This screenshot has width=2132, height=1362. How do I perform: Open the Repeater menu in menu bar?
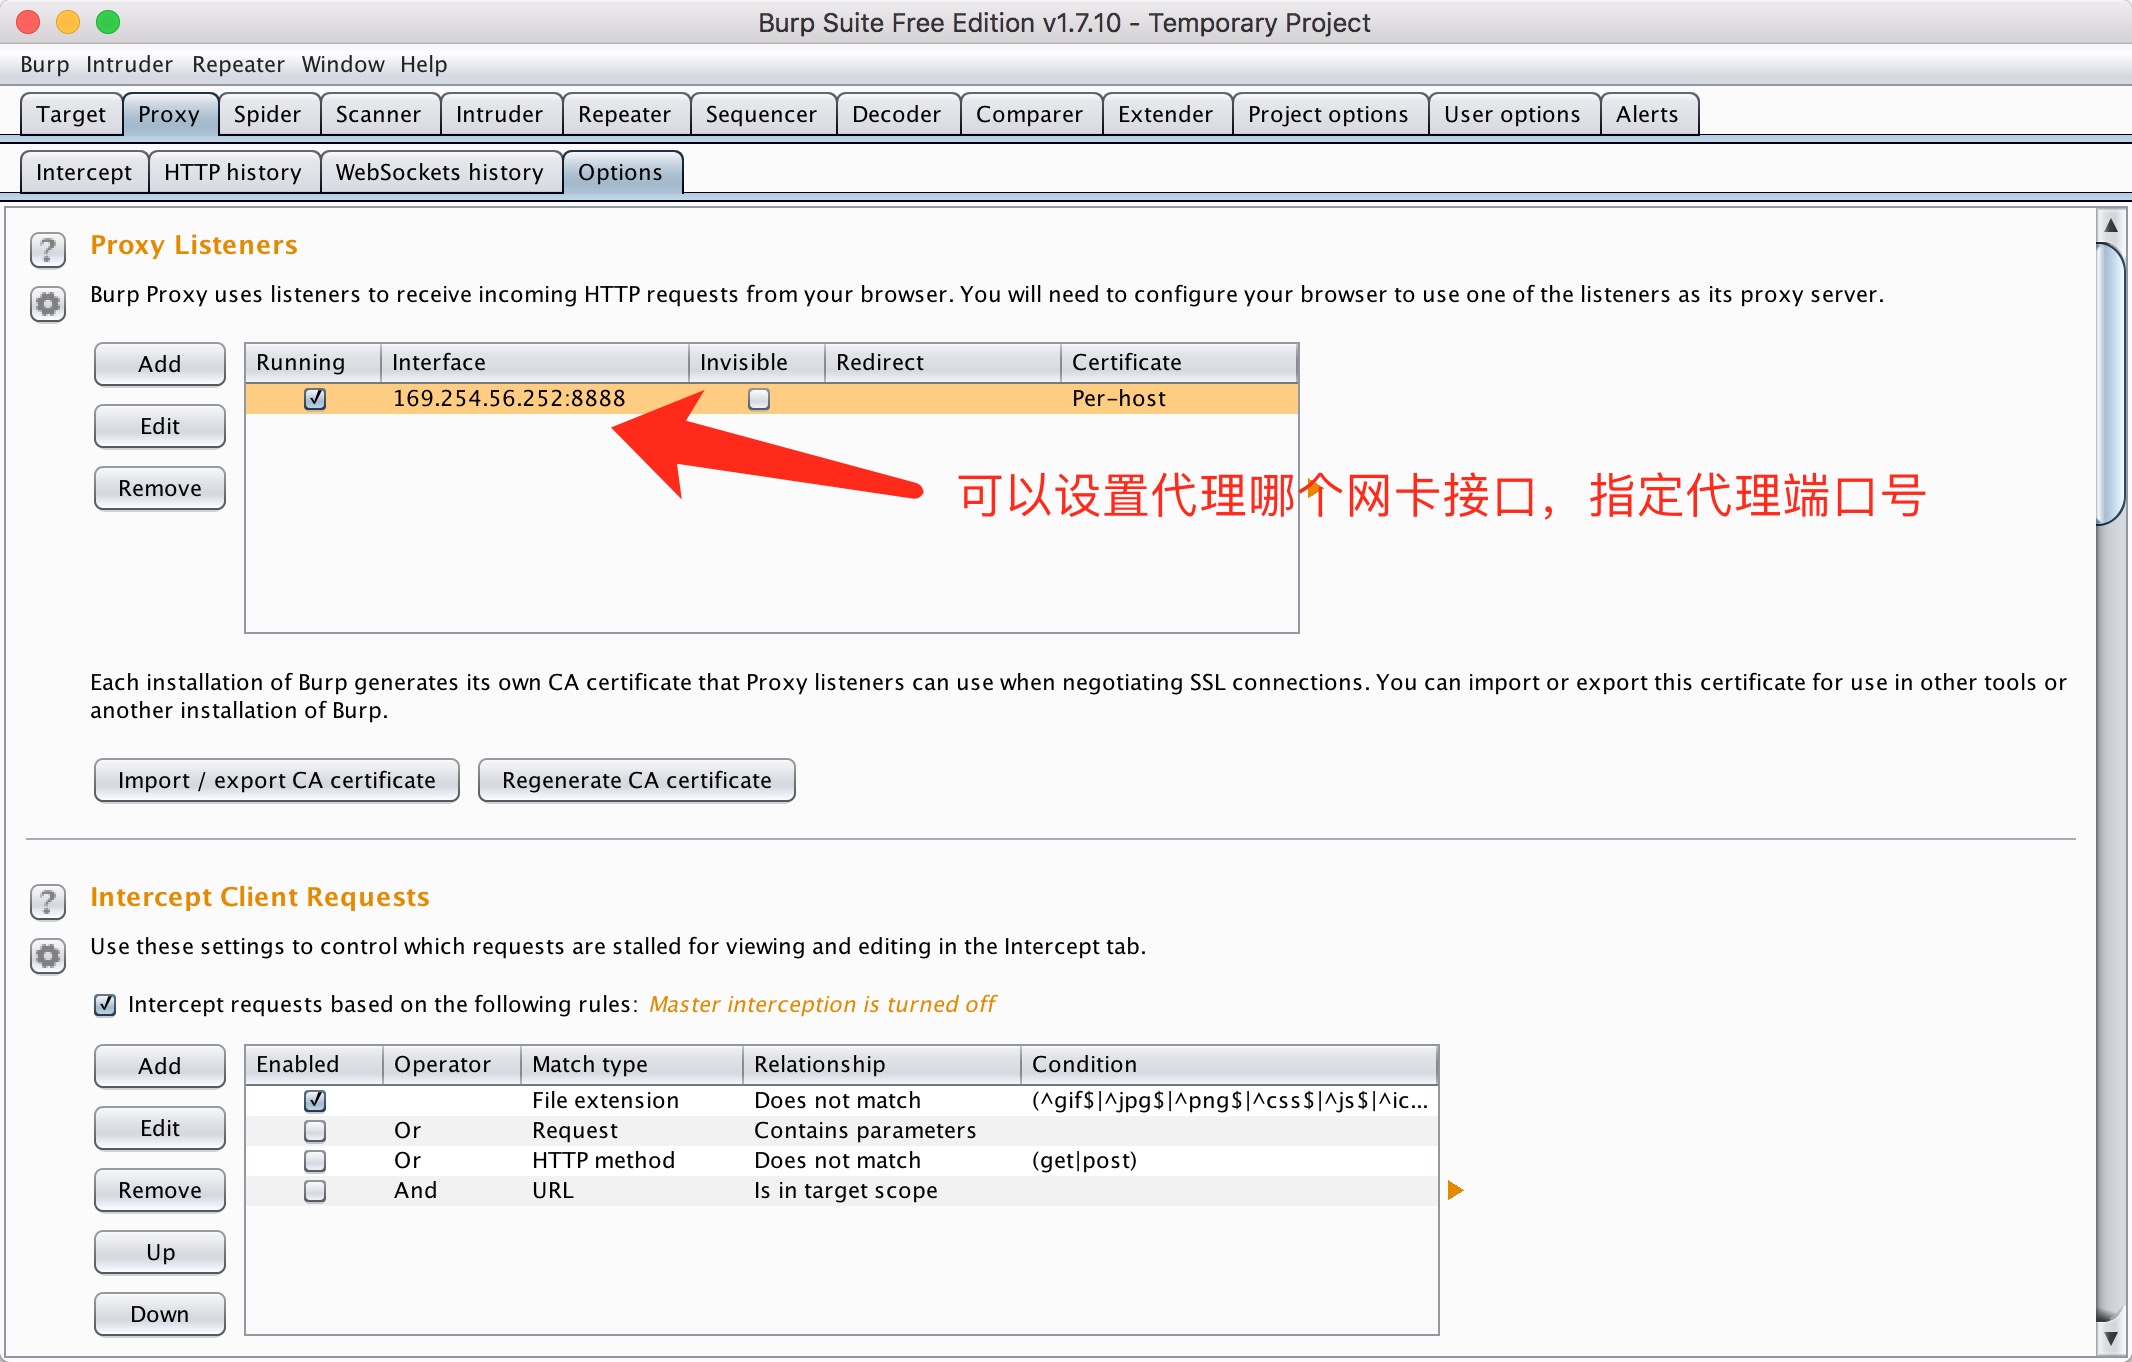pyautogui.click(x=238, y=64)
